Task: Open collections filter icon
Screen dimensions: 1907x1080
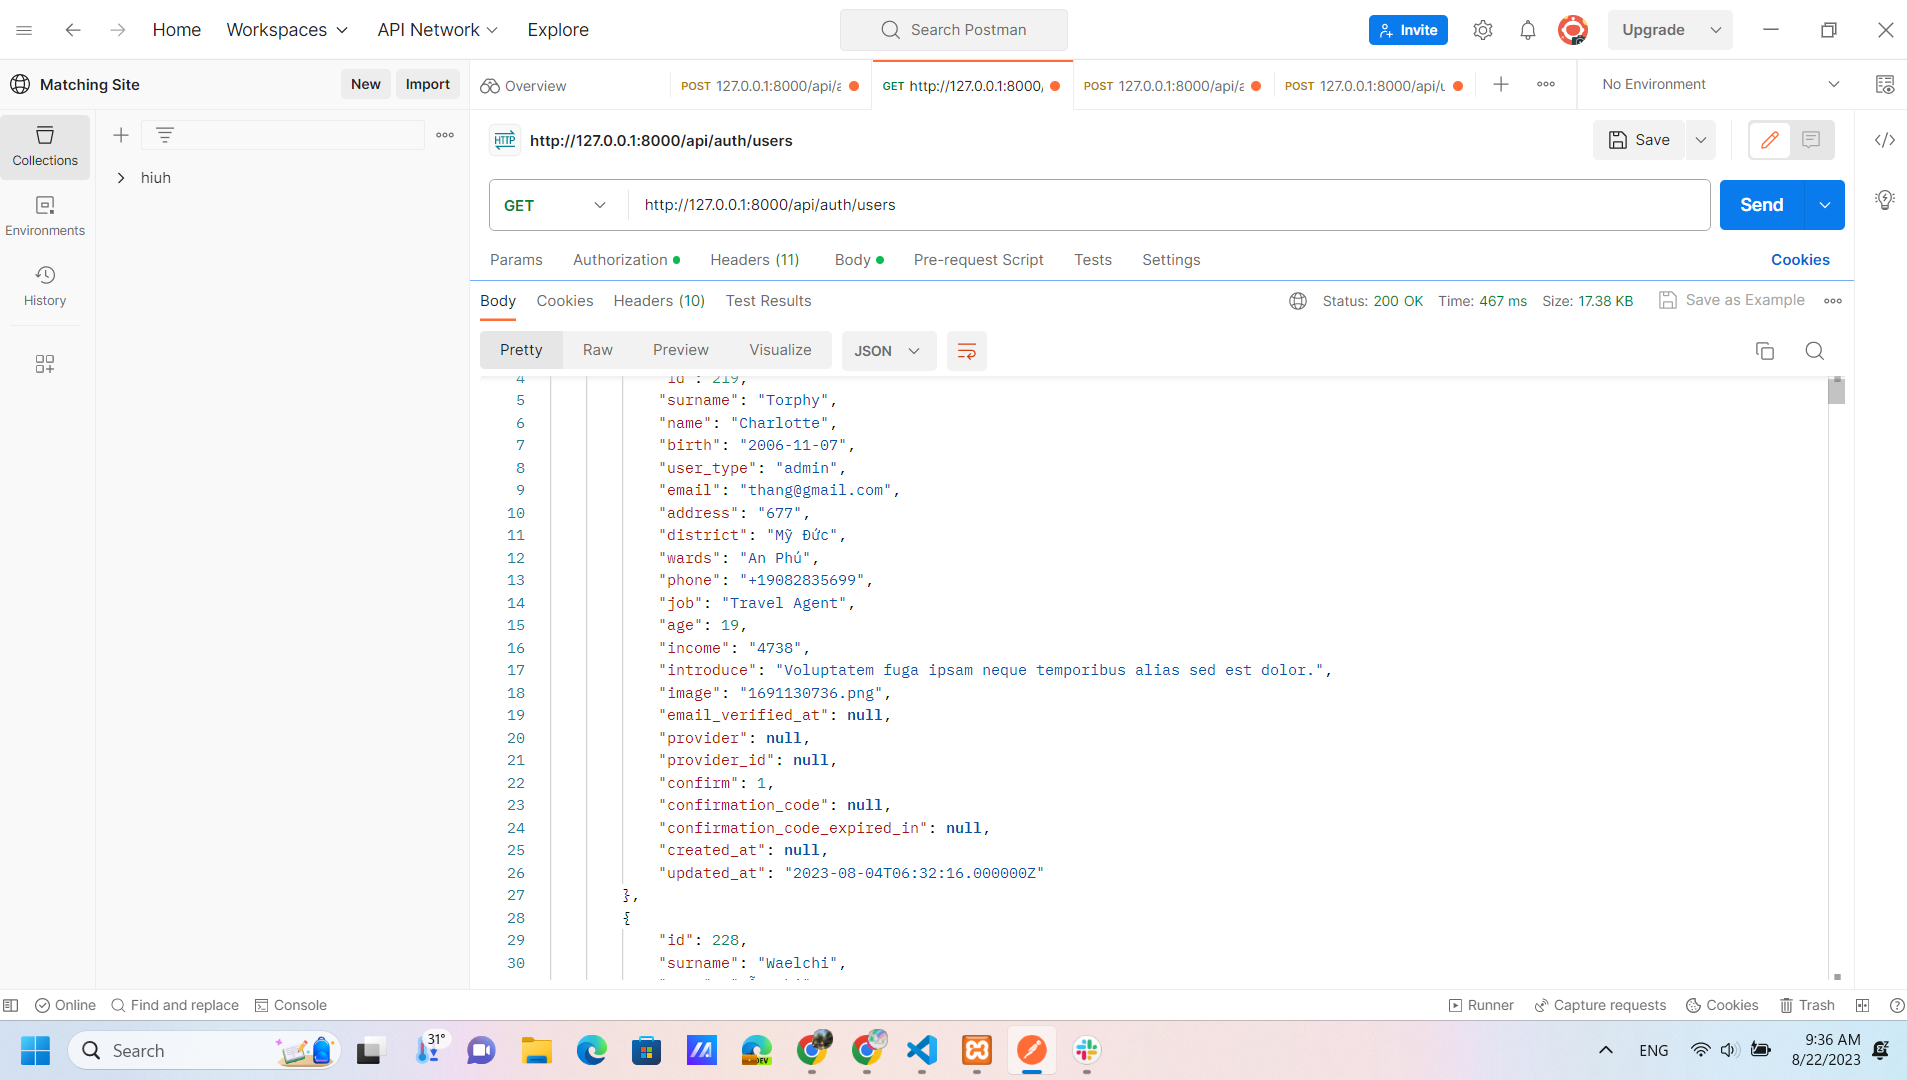Action: point(165,135)
